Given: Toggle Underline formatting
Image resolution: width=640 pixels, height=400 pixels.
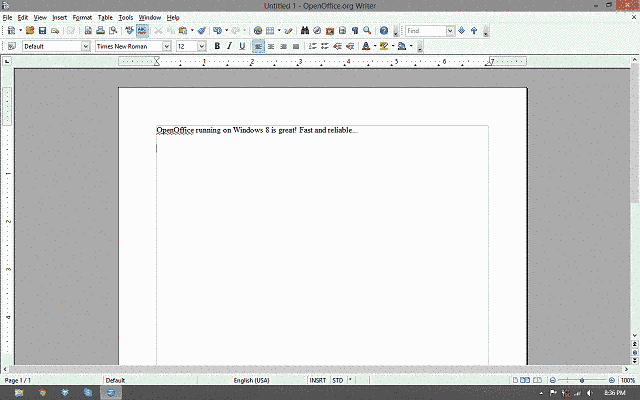Looking at the screenshot, I should coord(242,46).
